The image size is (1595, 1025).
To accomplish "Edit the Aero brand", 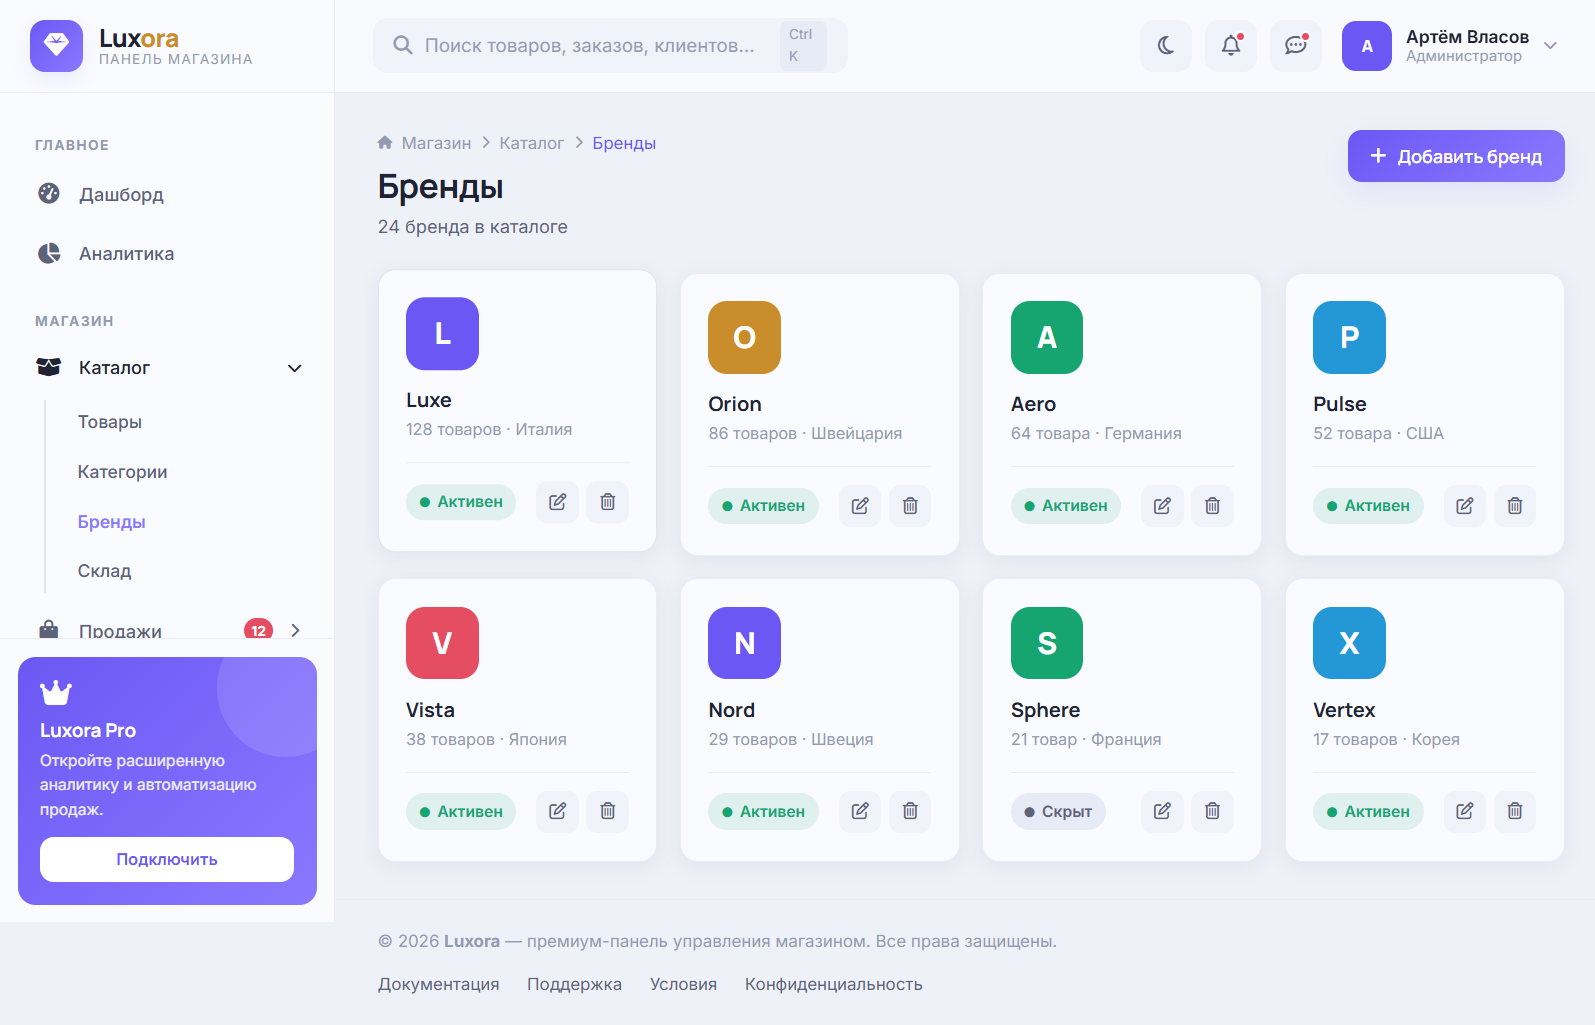I will tap(1162, 506).
